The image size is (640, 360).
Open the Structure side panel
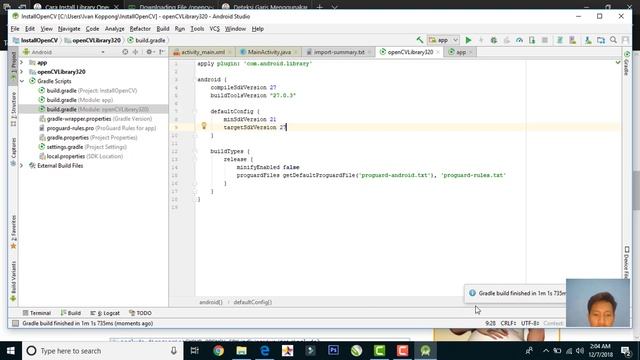13,109
